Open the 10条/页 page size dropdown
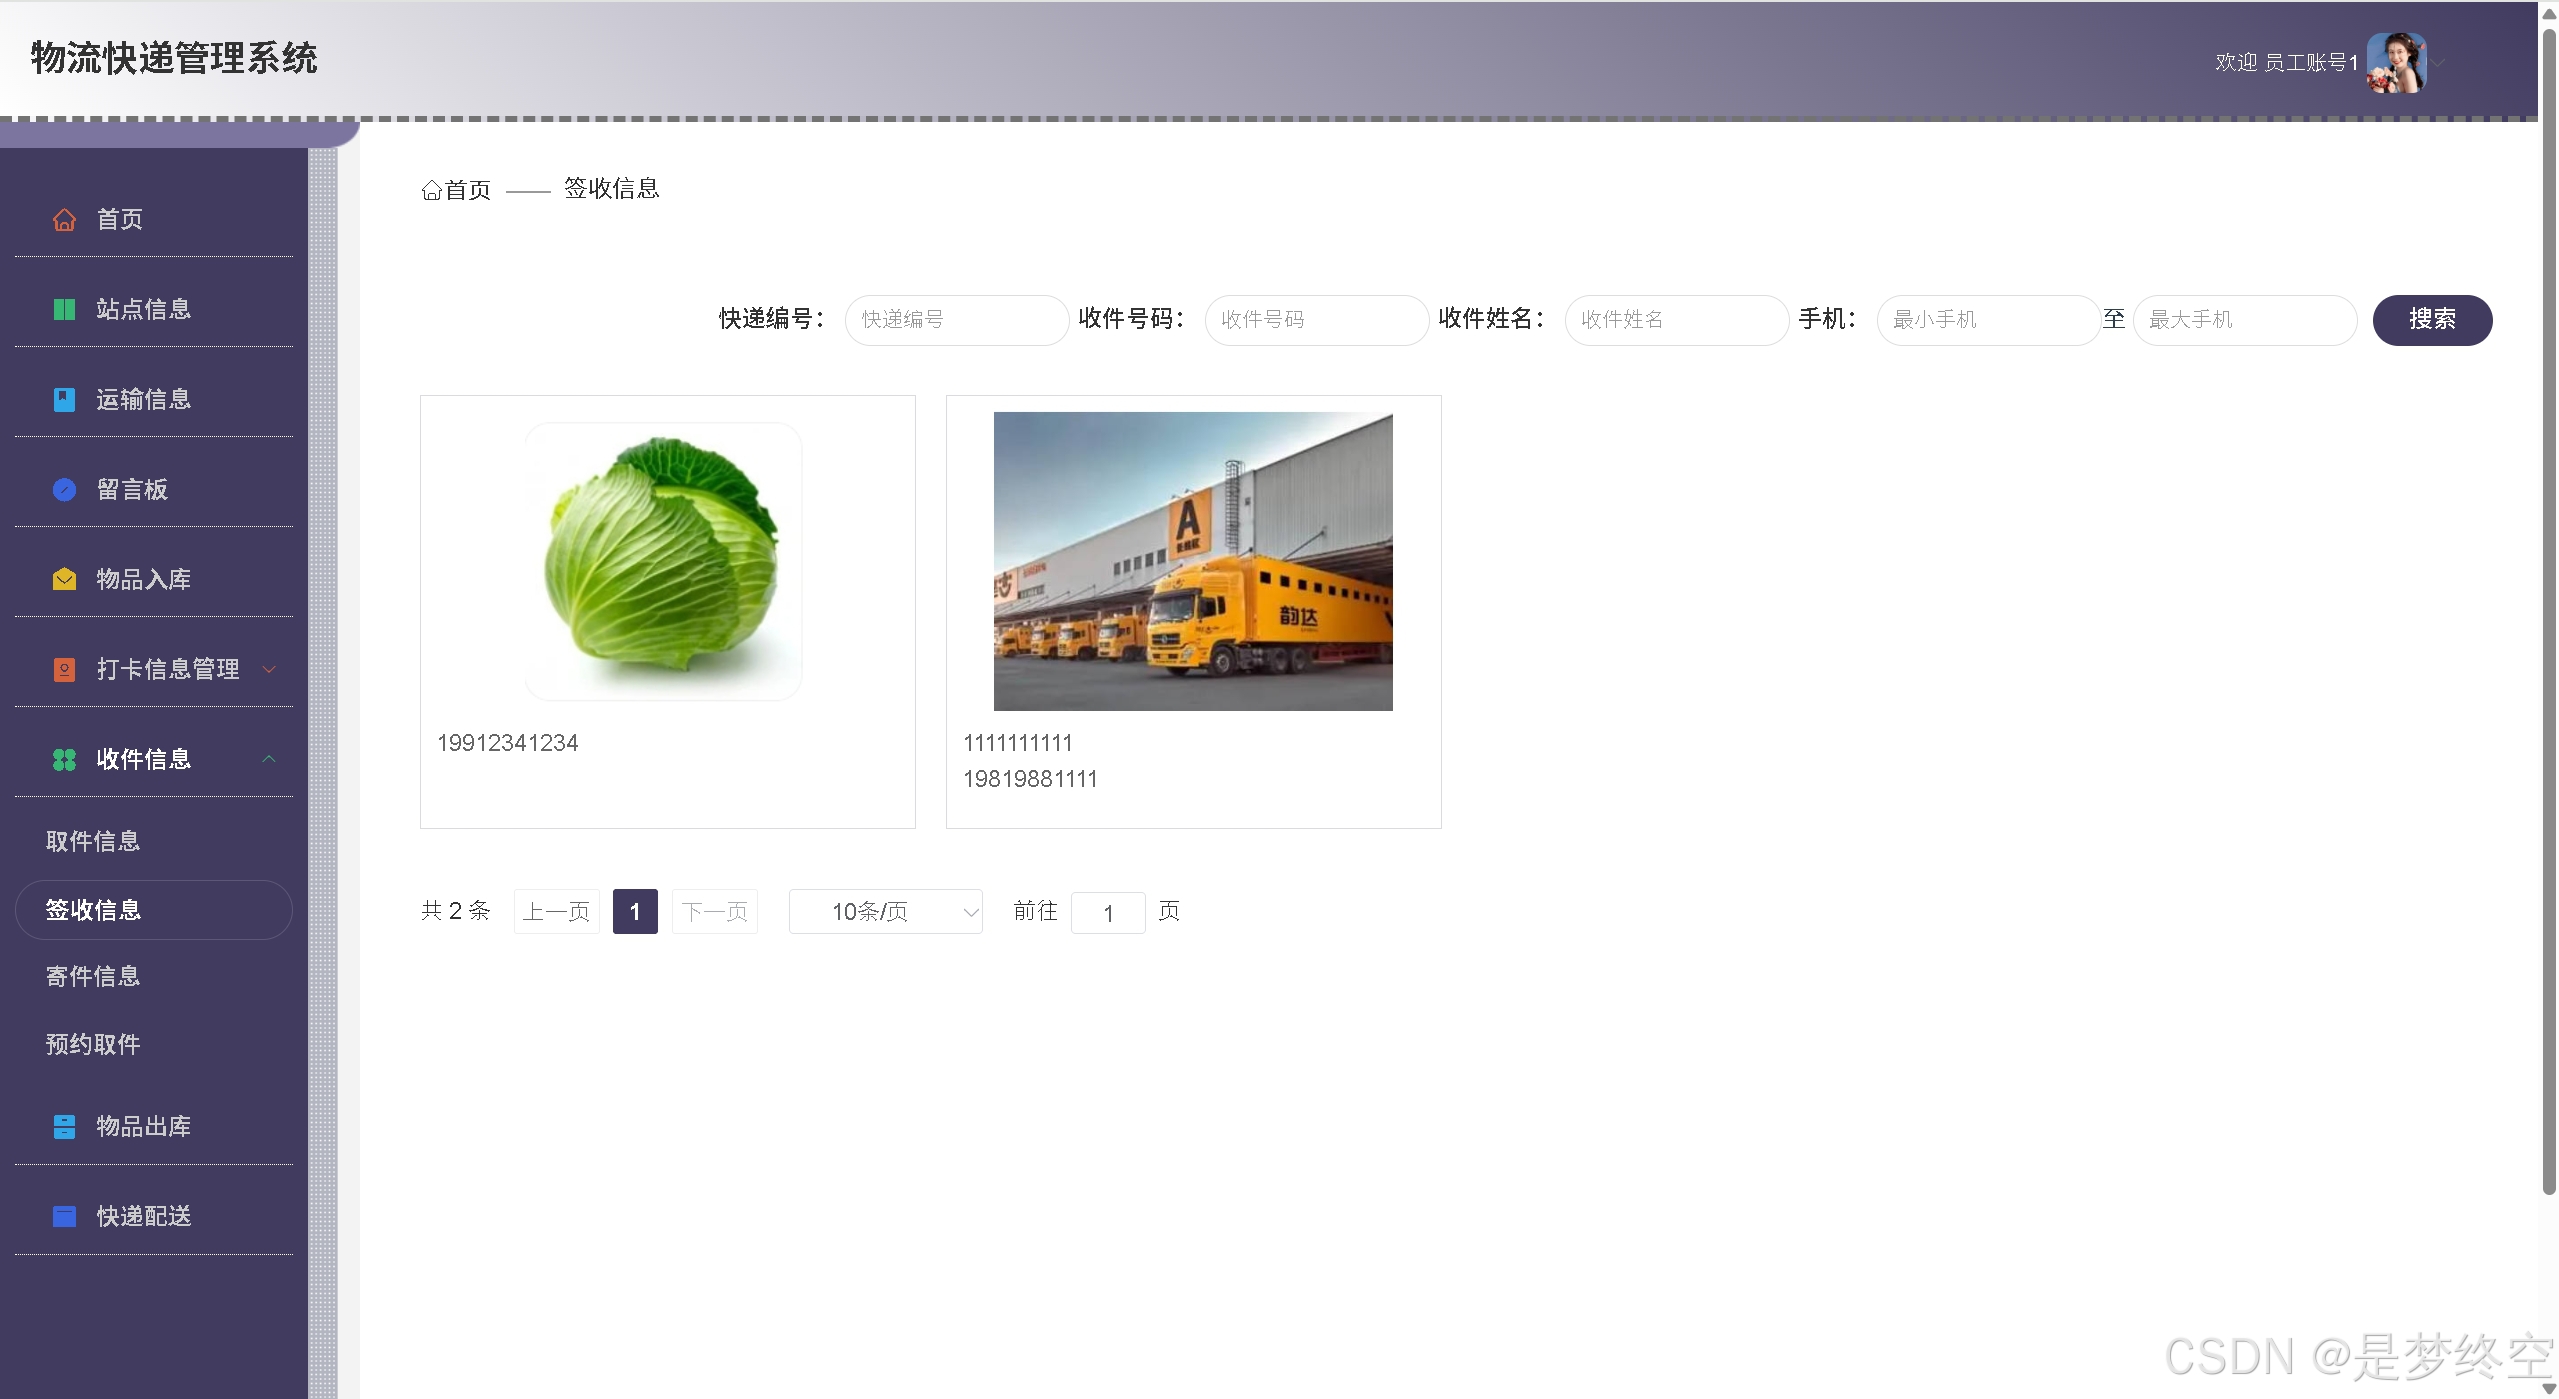 coord(884,911)
